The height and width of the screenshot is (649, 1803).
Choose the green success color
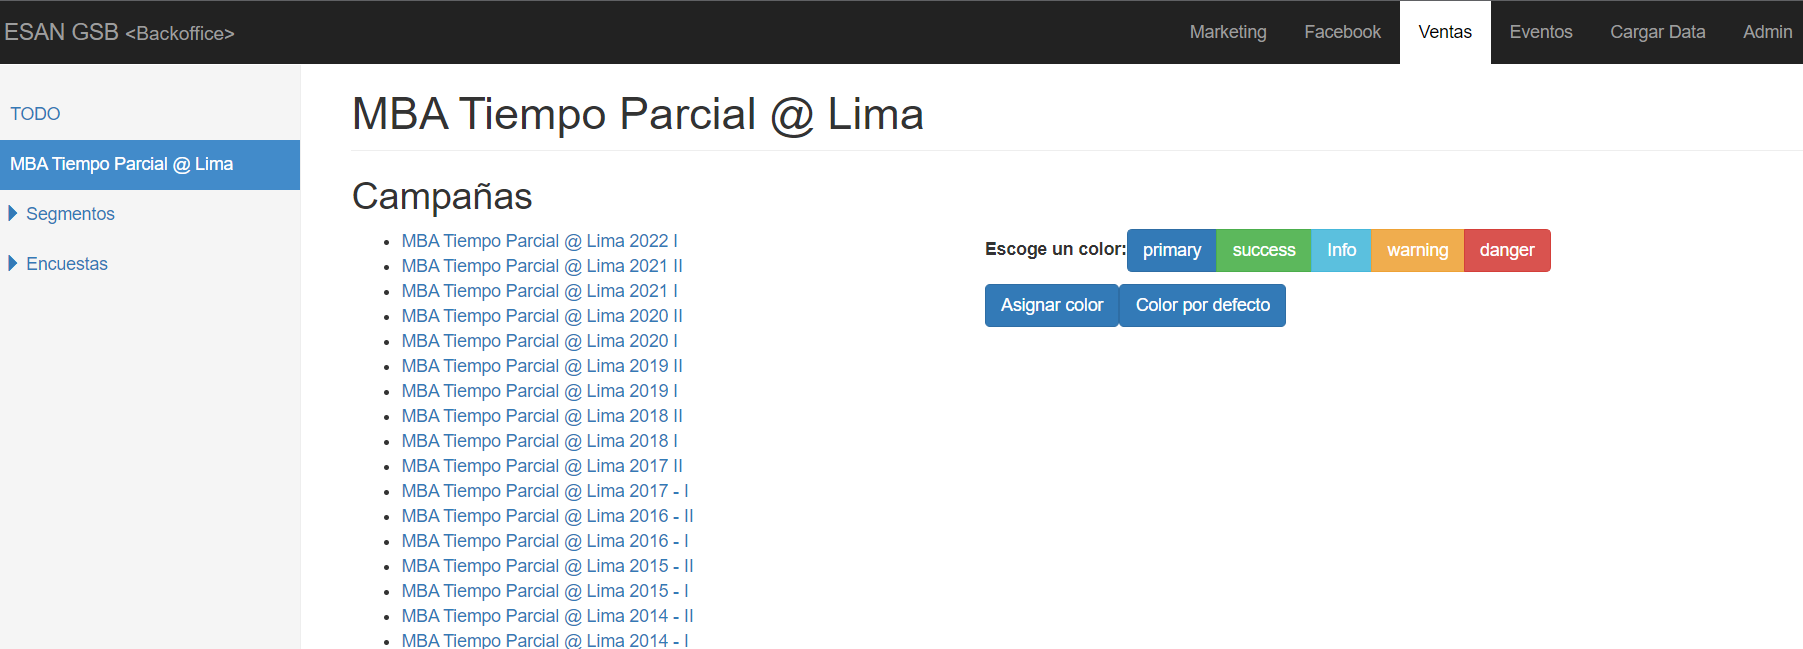(1264, 250)
